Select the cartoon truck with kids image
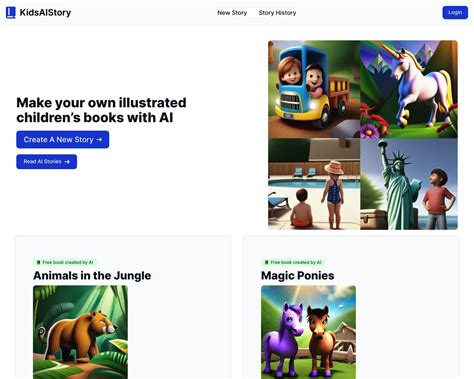Image resolution: width=474 pixels, height=379 pixels. point(314,89)
